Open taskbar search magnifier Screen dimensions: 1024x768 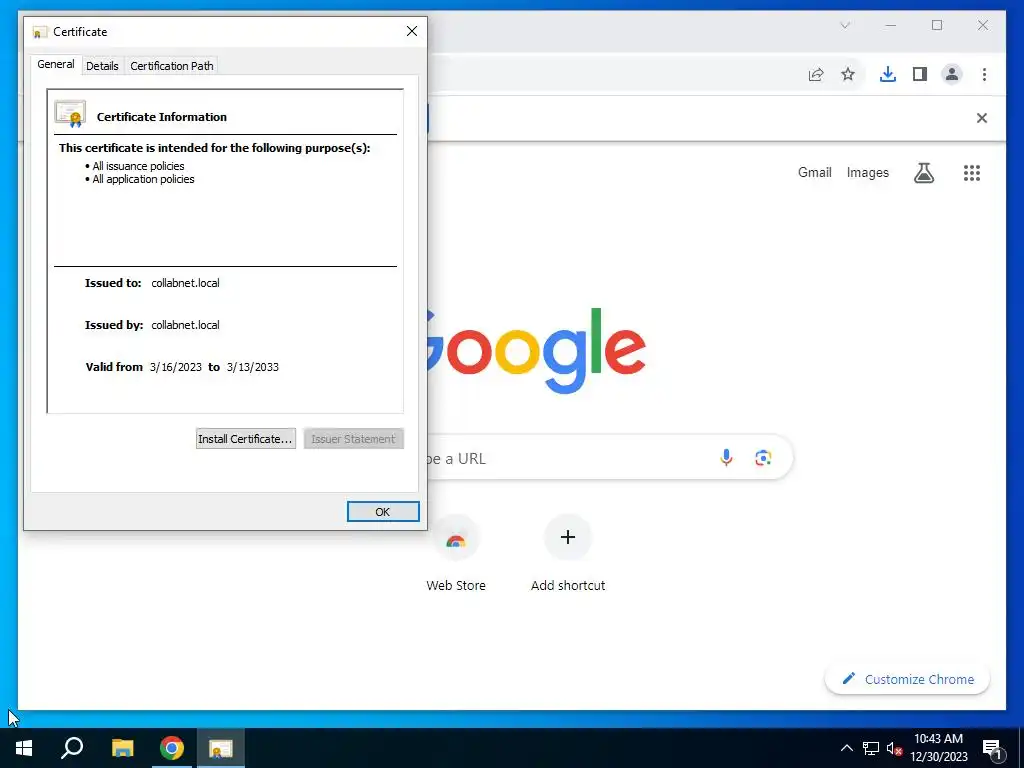[x=72, y=748]
